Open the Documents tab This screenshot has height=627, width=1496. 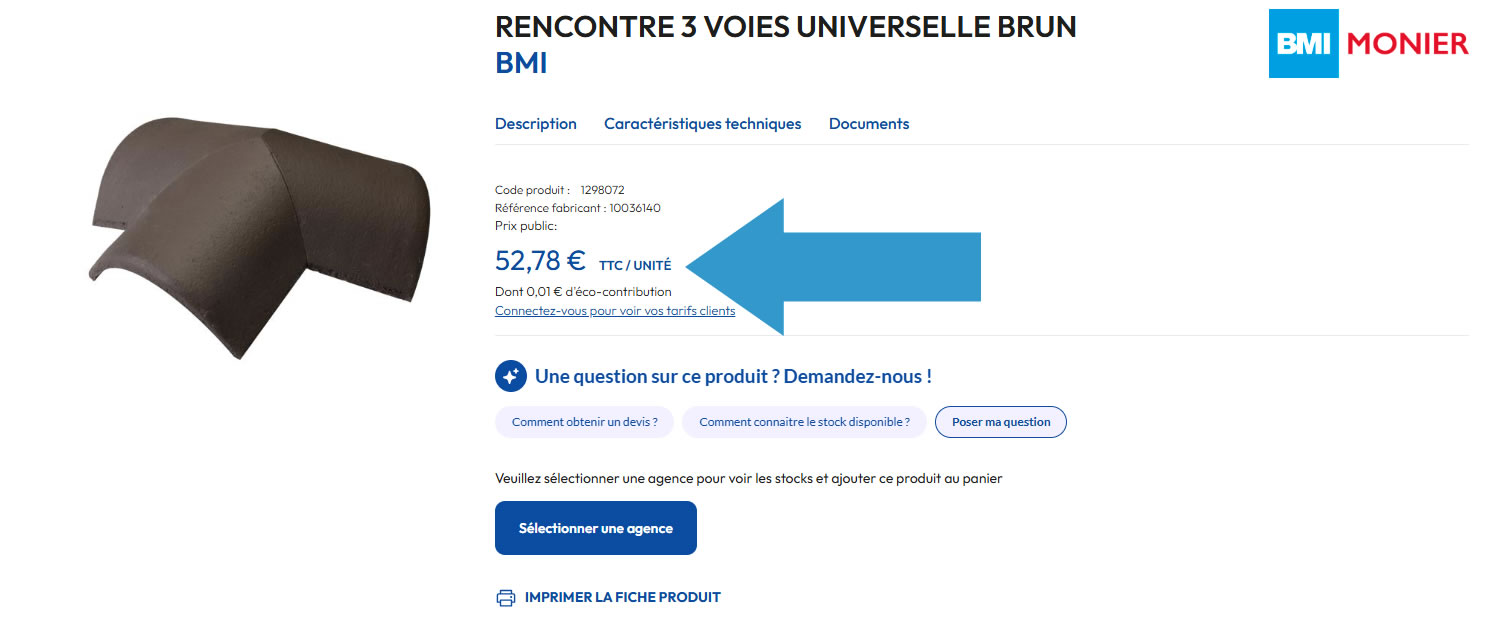869,124
